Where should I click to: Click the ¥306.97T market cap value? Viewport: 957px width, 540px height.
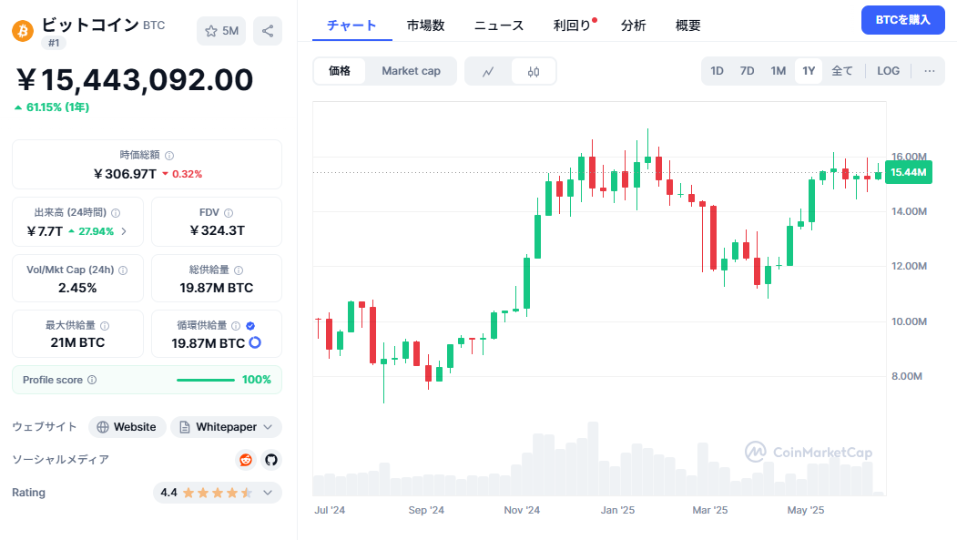pyautogui.click(x=125, y=174)
